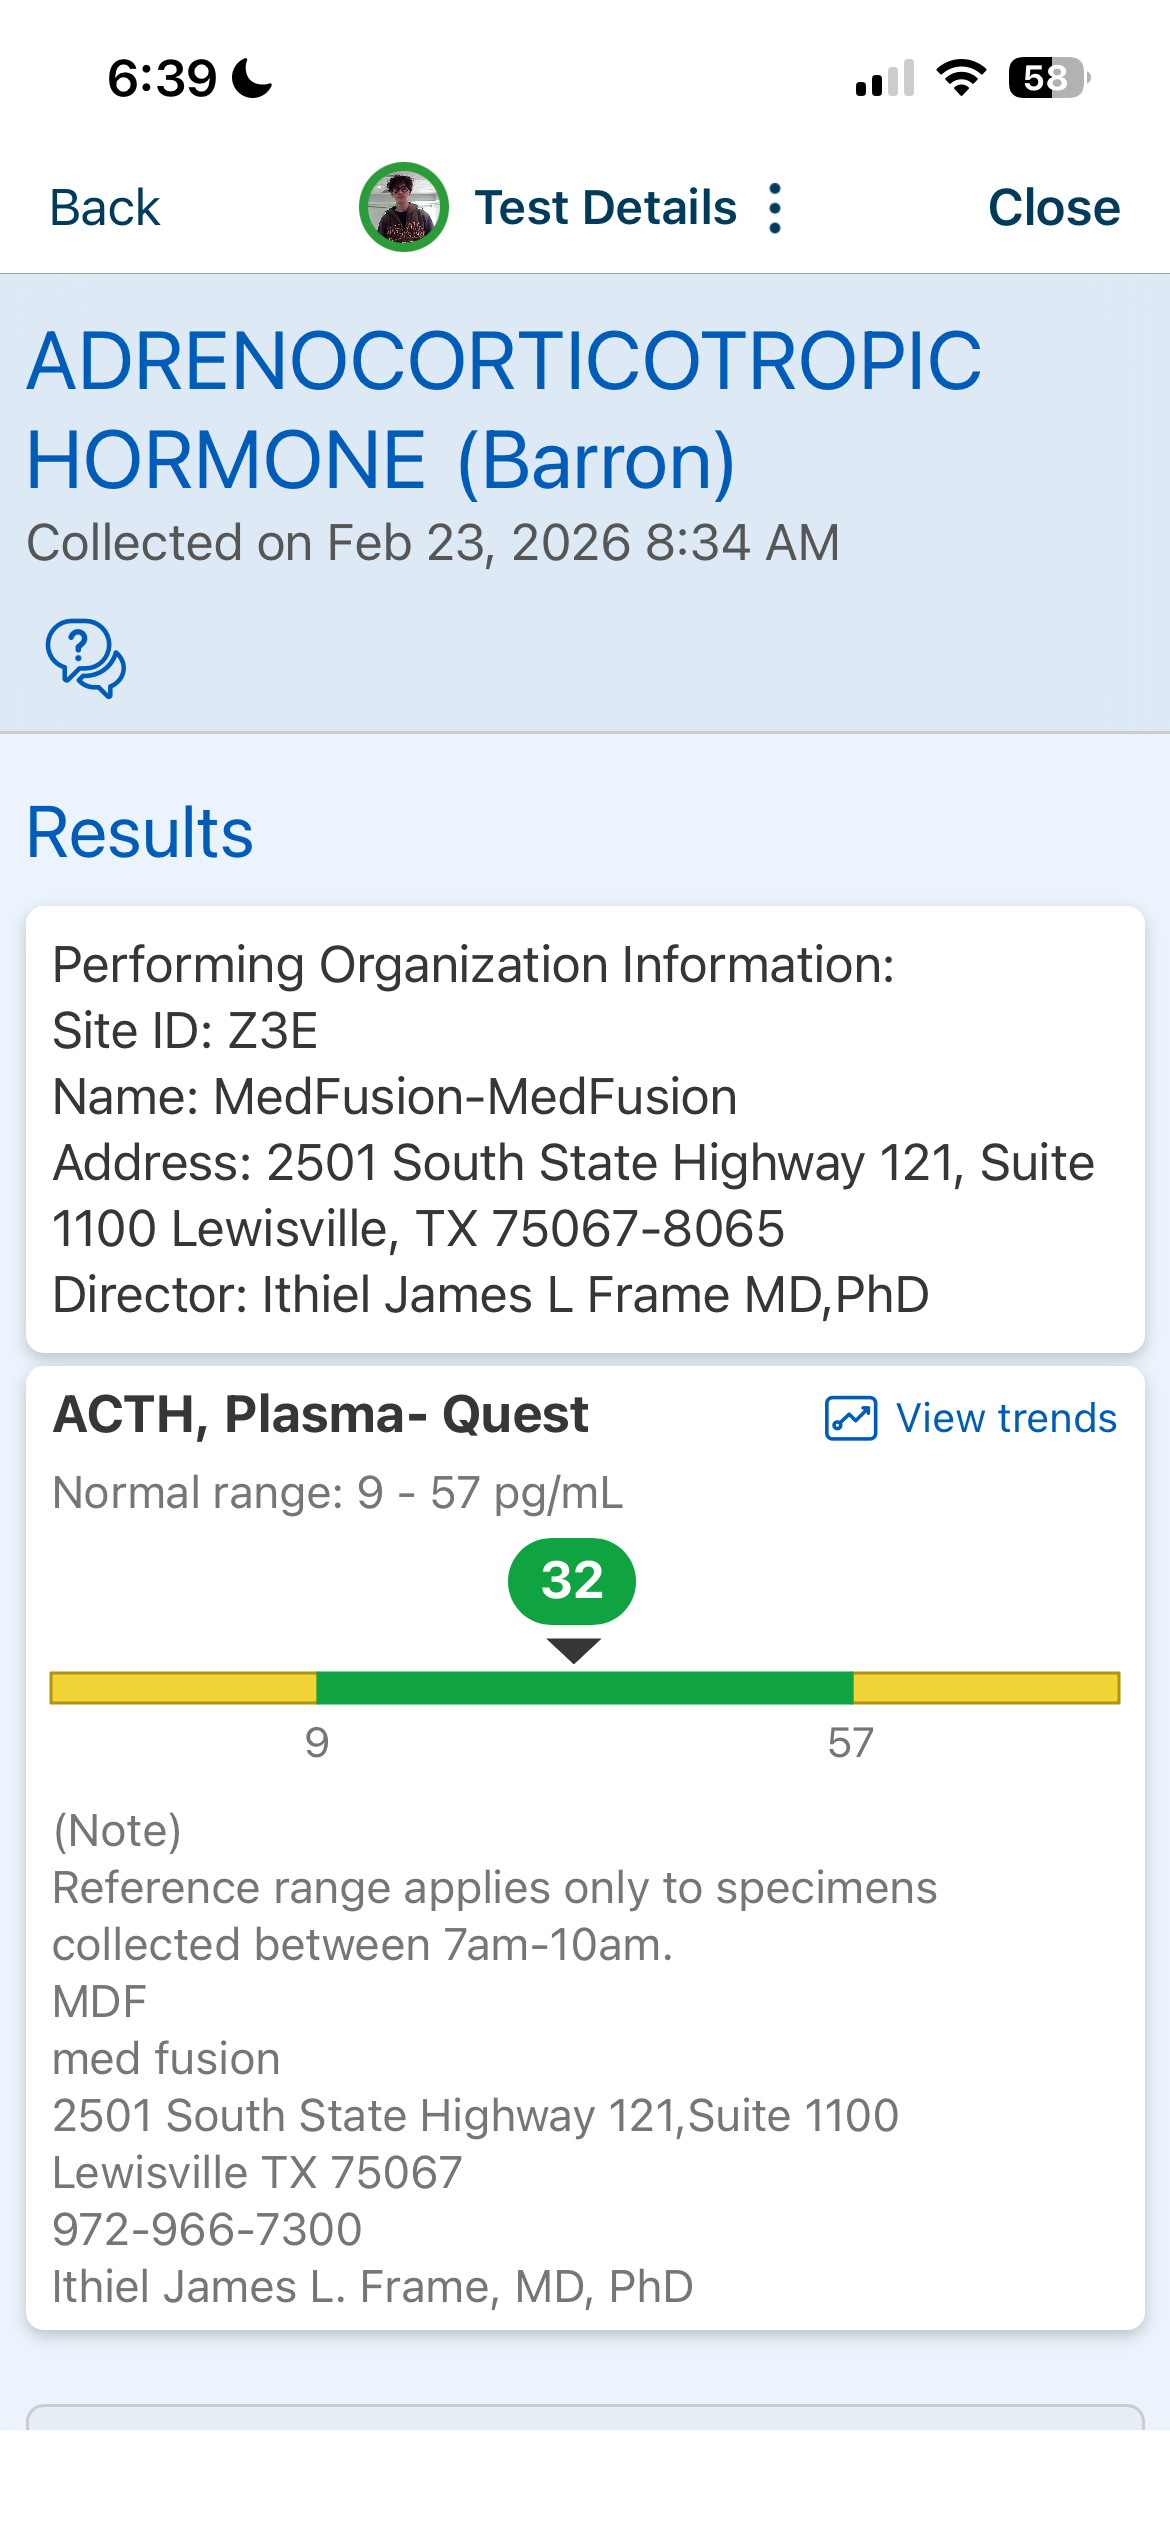Tap the green normal range bar
This screenshot has width=1170, height=2532.
[x=584, y=1687]
